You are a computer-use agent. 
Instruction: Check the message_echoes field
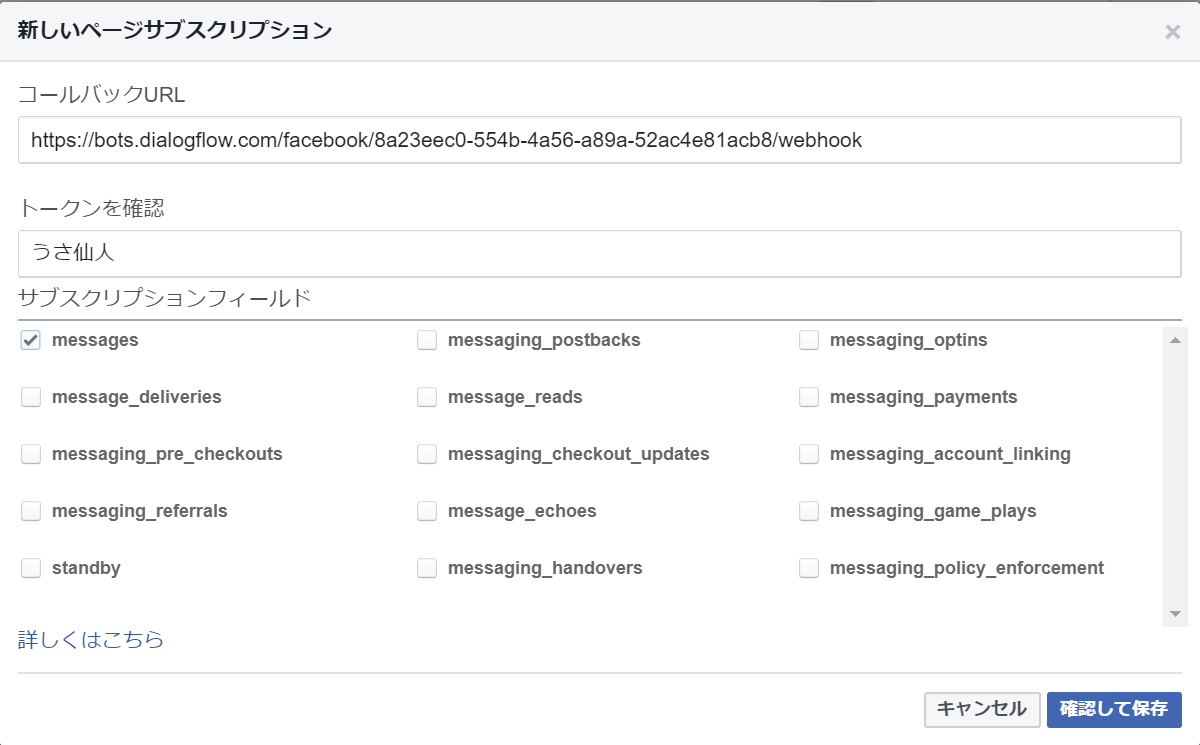pos(427,511)
